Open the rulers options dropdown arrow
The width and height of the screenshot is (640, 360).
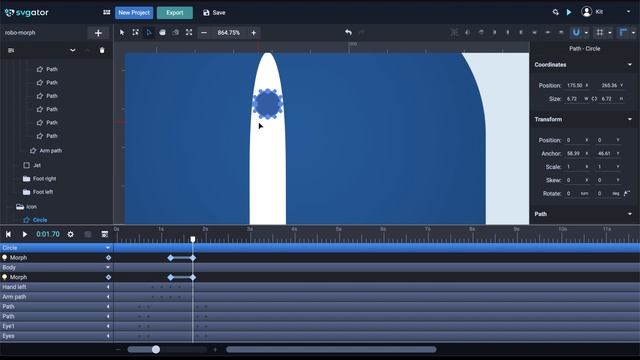633,33
